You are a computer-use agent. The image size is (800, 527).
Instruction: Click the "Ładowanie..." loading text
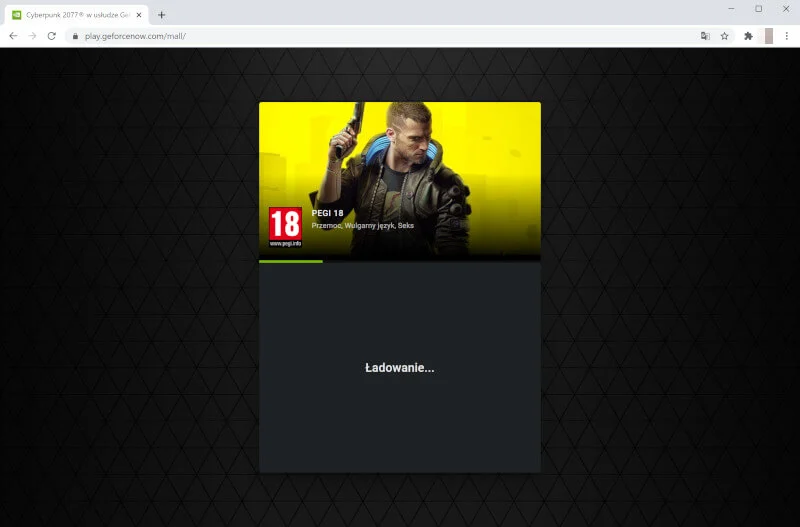point(400,368)
